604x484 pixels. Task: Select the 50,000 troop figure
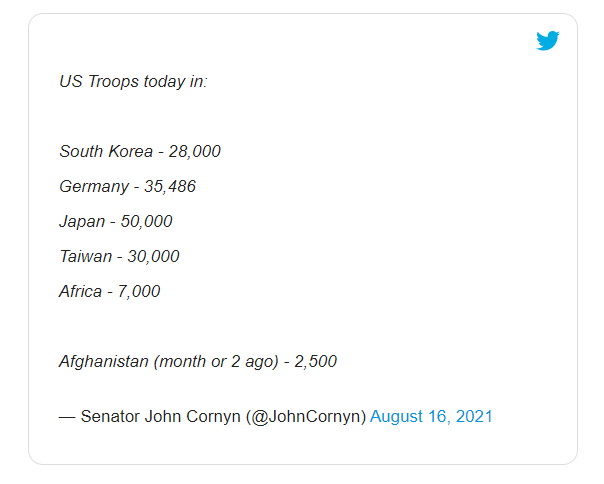coord(146,221)
